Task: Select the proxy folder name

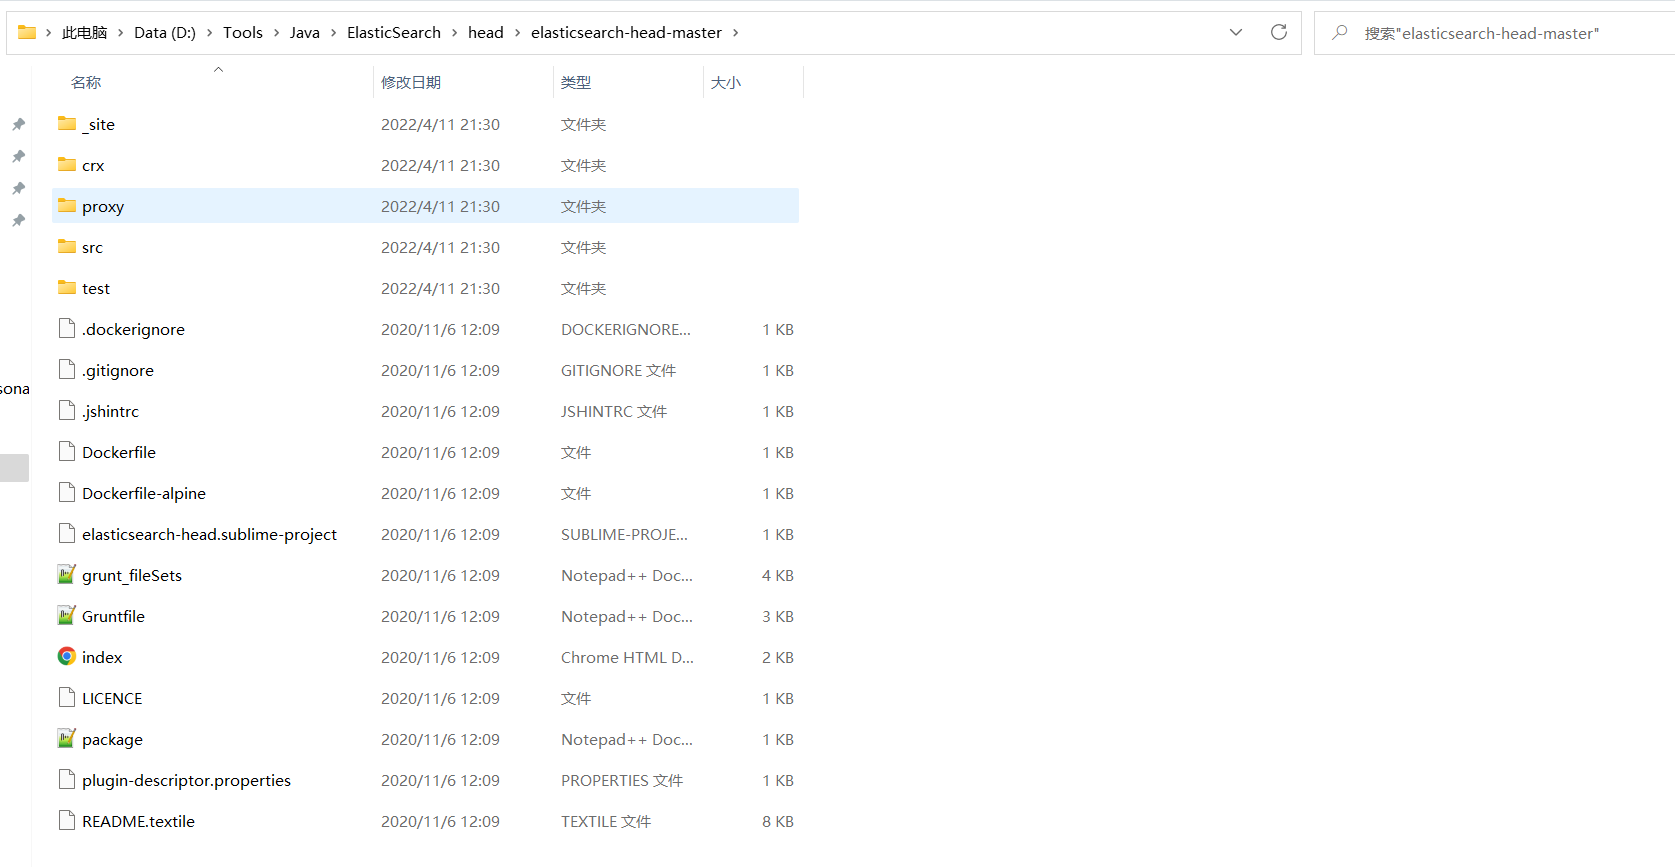Action: 103,206
